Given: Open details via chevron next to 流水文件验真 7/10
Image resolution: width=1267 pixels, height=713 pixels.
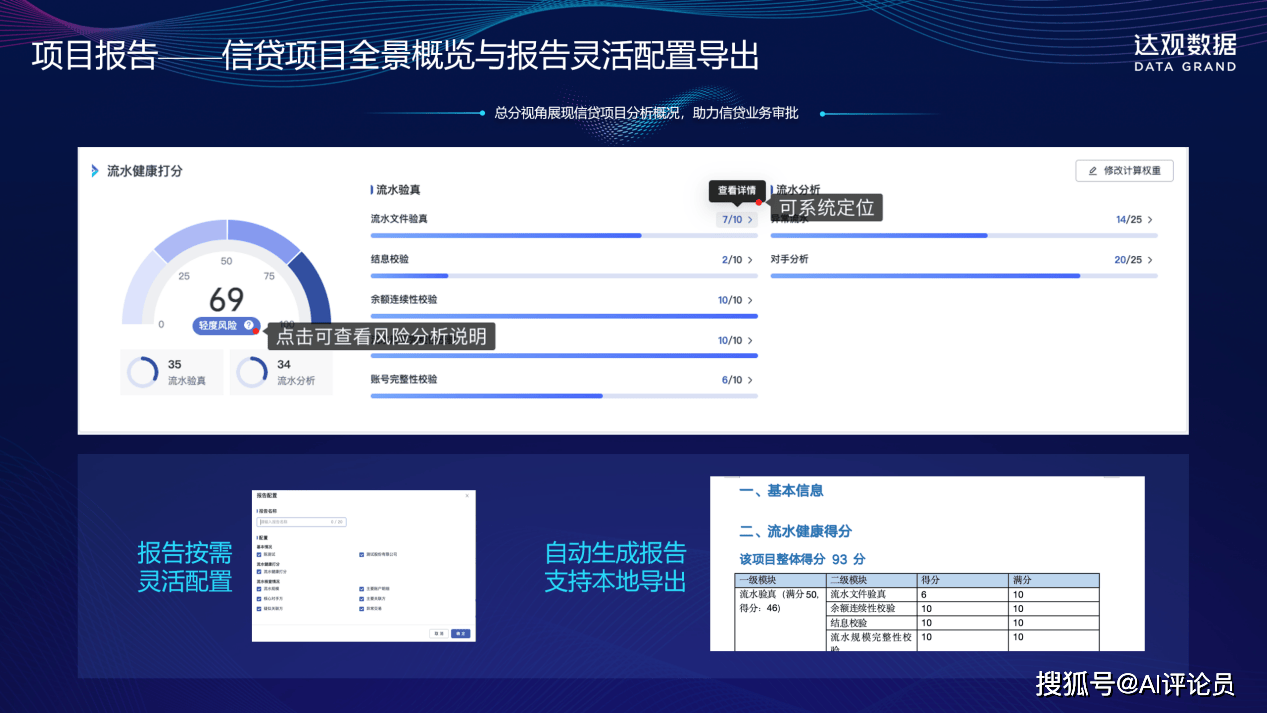Looking at the screenshot, I should 751,219.
